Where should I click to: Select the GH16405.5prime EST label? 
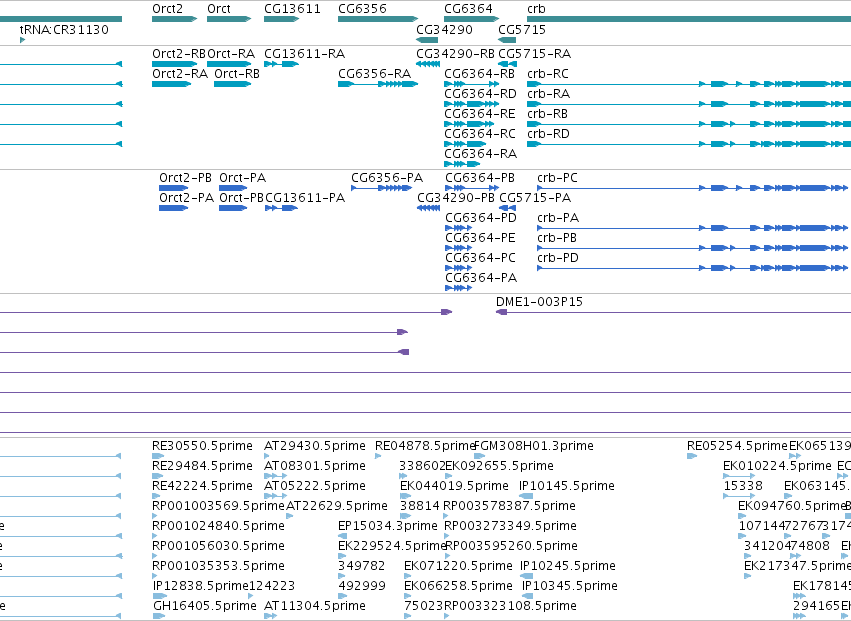[x=205, y=606]
